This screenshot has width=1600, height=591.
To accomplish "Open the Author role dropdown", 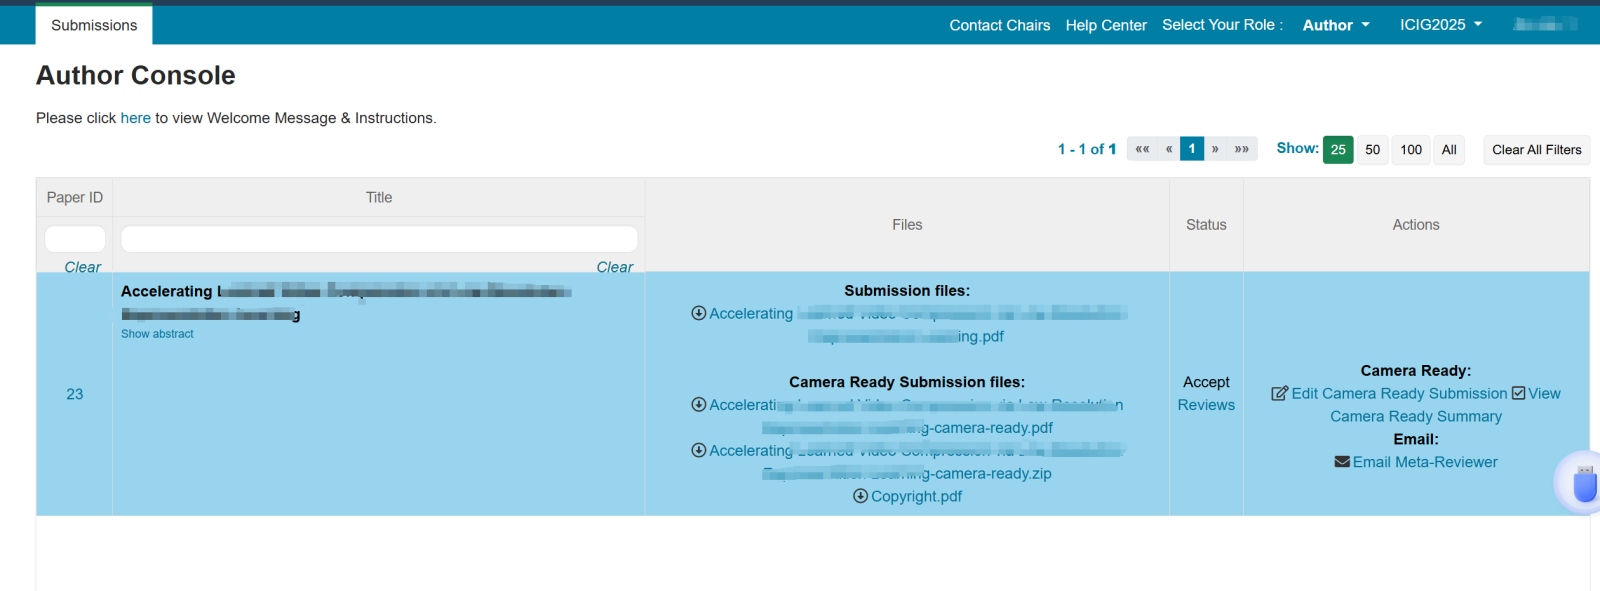I will click(x=1336, y=25).
